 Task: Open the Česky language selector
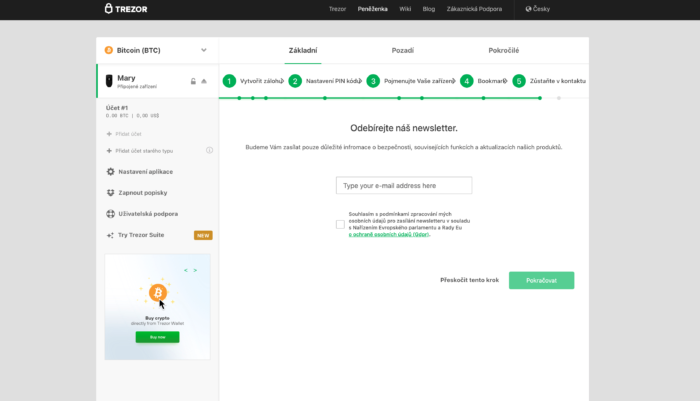536,9
